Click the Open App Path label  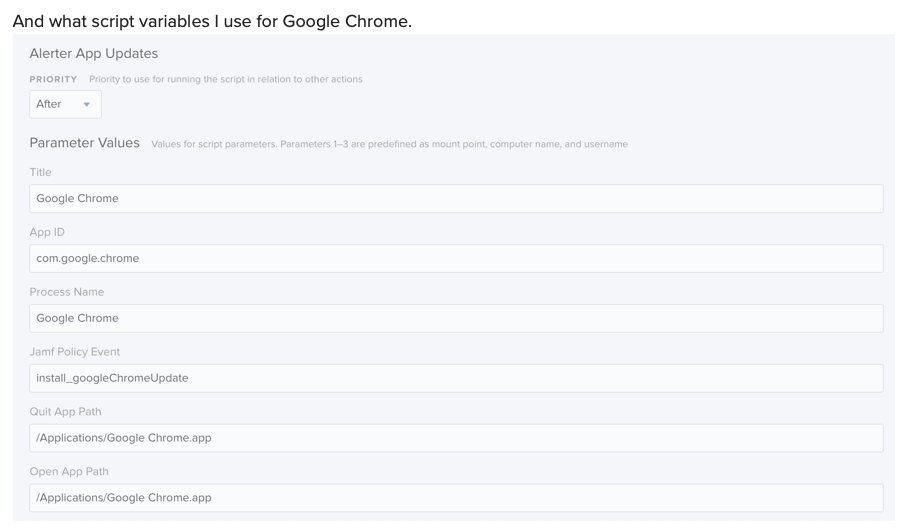coord(69,471)
